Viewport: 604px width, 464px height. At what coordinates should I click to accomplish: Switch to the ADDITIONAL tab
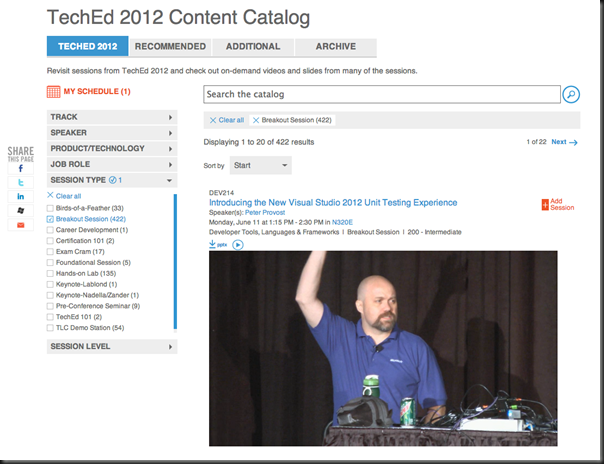pos(253,47)
